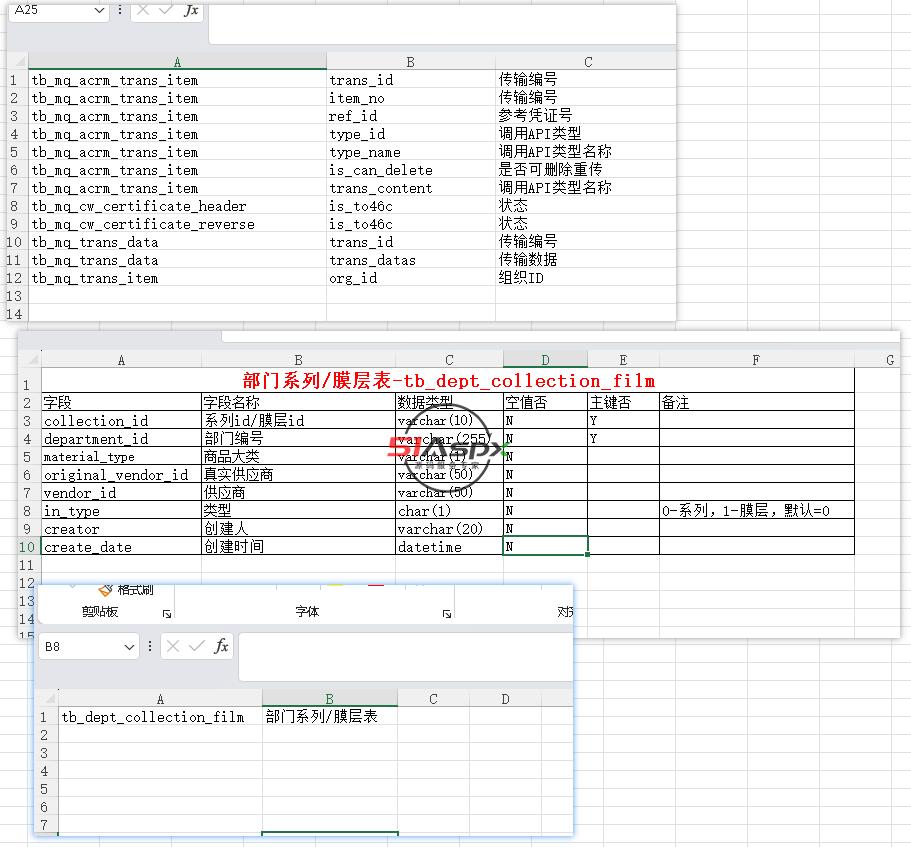This screenshot has height=847, width=911.
Task: Click the Insert Function fx icon beside A25
Action: pos(191,10)
